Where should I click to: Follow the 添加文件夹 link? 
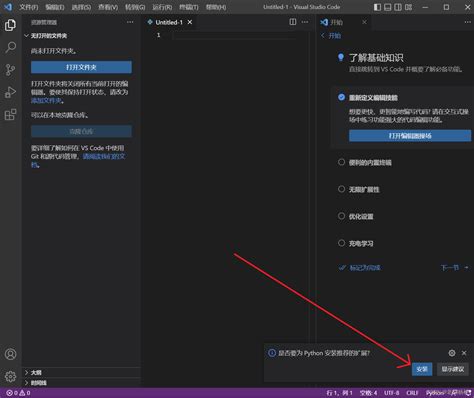[x=46, y=100]
